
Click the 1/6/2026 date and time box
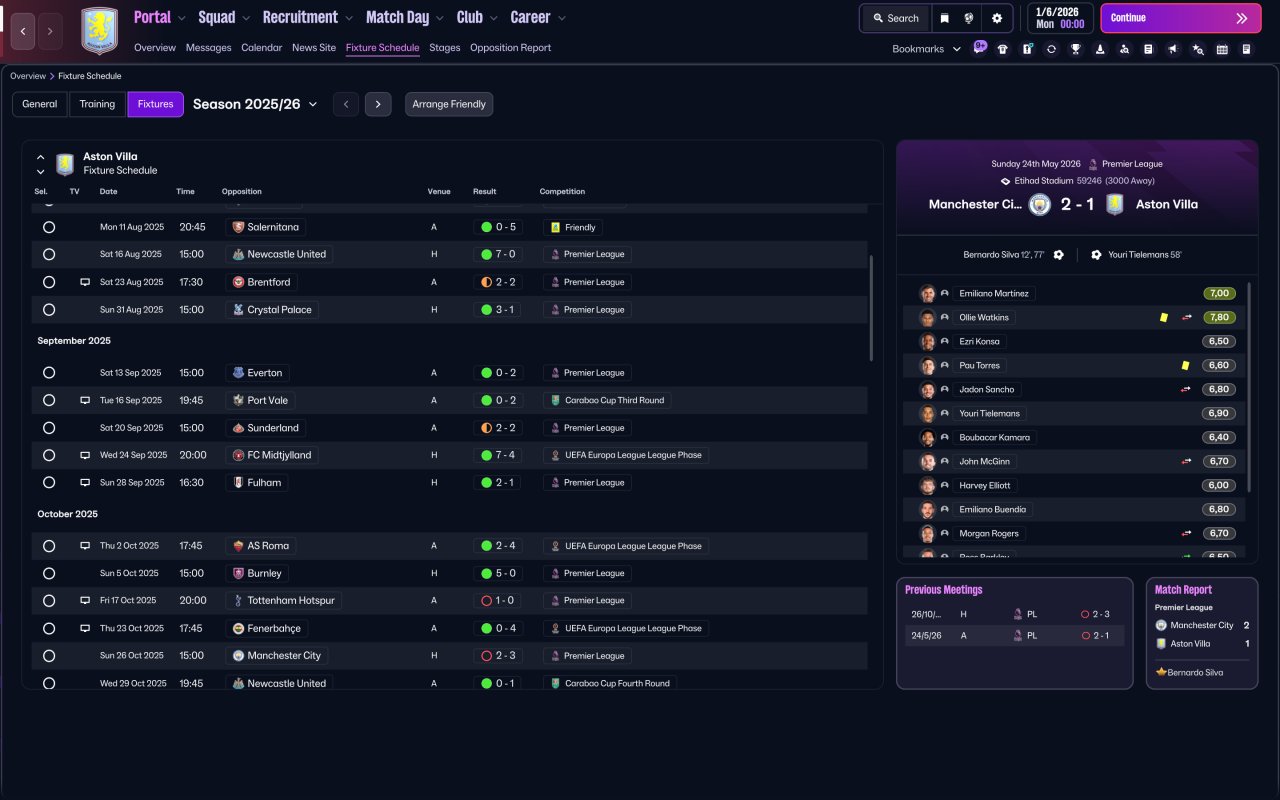1059,18
